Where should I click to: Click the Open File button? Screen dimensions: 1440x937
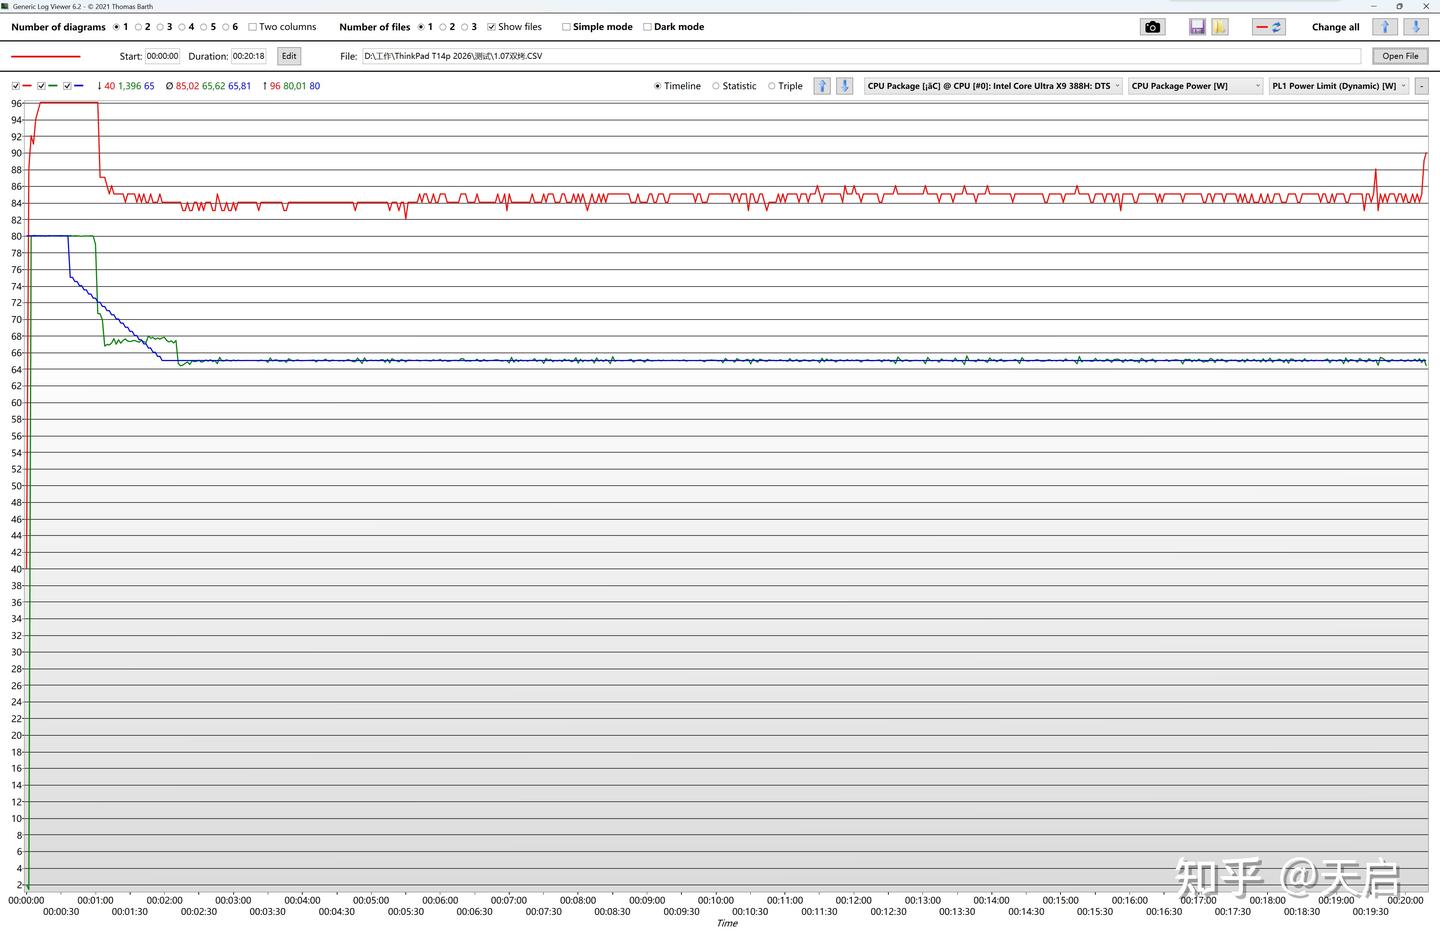coord(1400,56)
